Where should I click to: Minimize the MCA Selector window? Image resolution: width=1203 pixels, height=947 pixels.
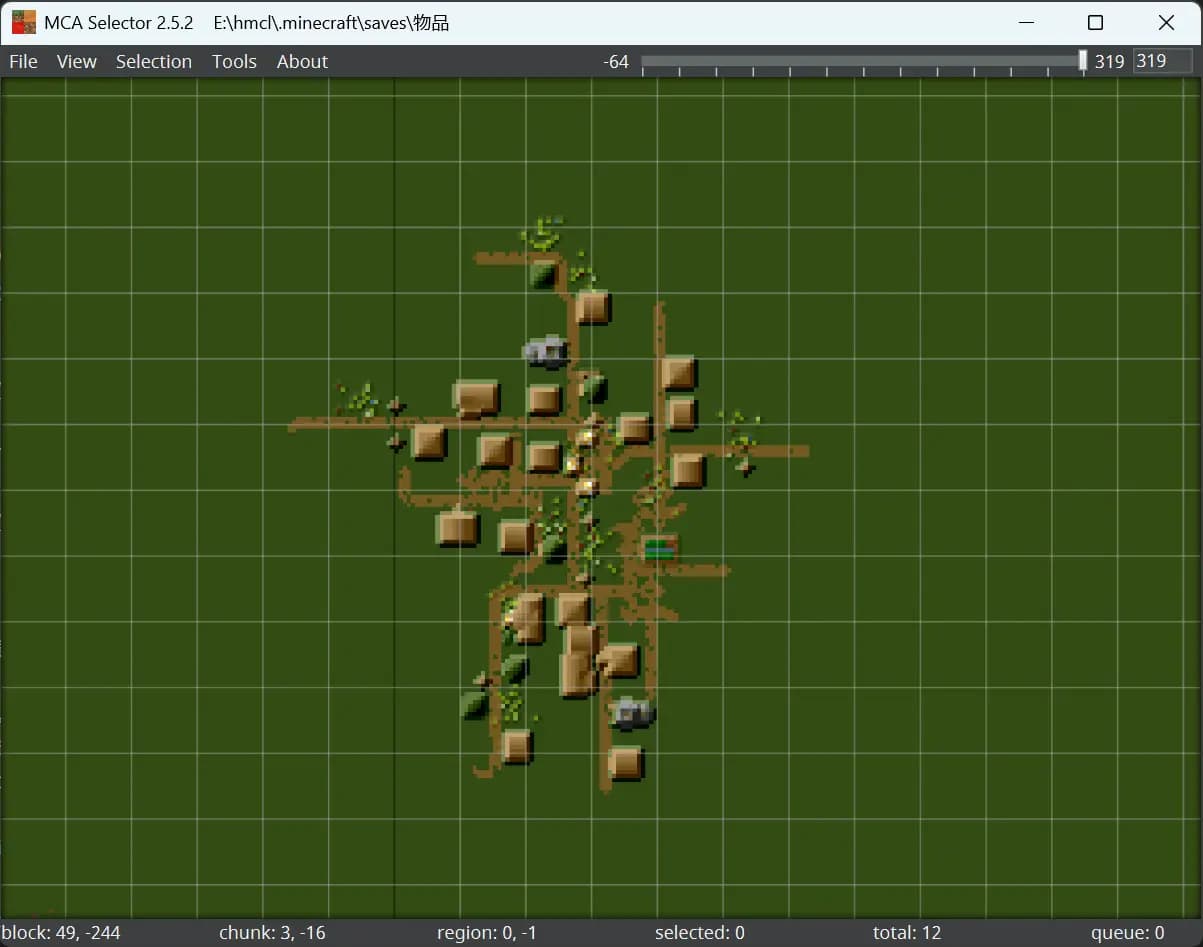click(1025, 22)
